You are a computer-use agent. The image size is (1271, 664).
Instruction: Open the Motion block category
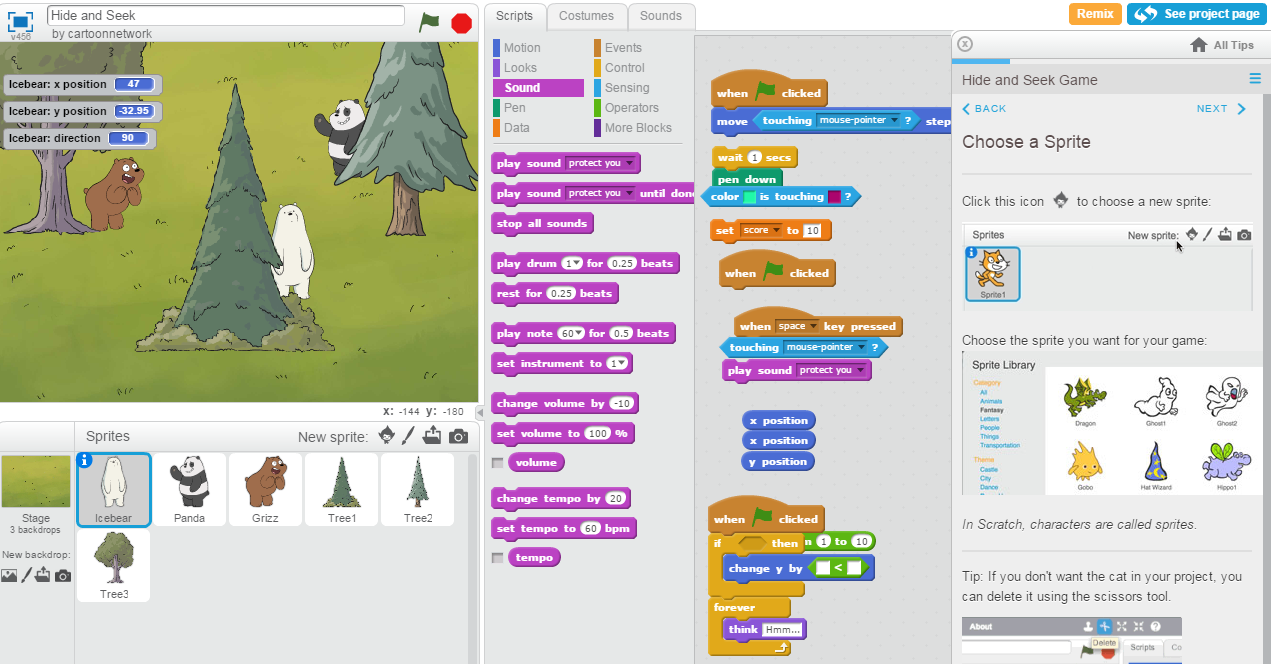coord(521,48)
